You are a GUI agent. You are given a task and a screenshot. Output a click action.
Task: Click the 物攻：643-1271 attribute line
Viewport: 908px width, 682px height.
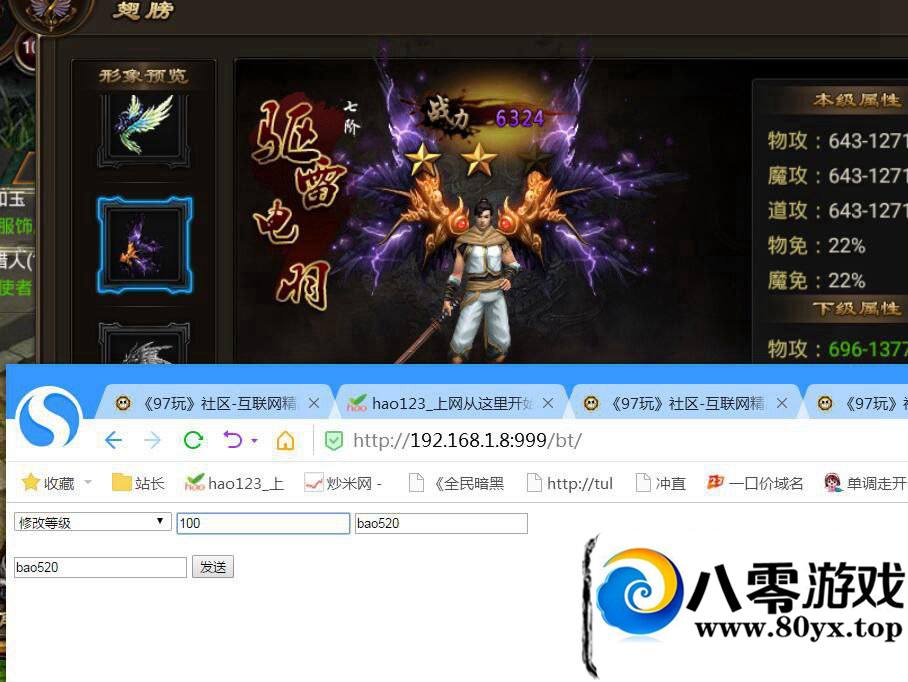(x=837, y=141)
